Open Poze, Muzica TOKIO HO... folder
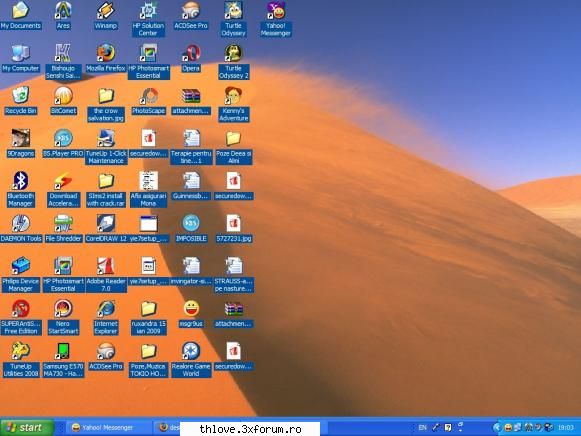581x436 pixels. [x=148, y=360]
